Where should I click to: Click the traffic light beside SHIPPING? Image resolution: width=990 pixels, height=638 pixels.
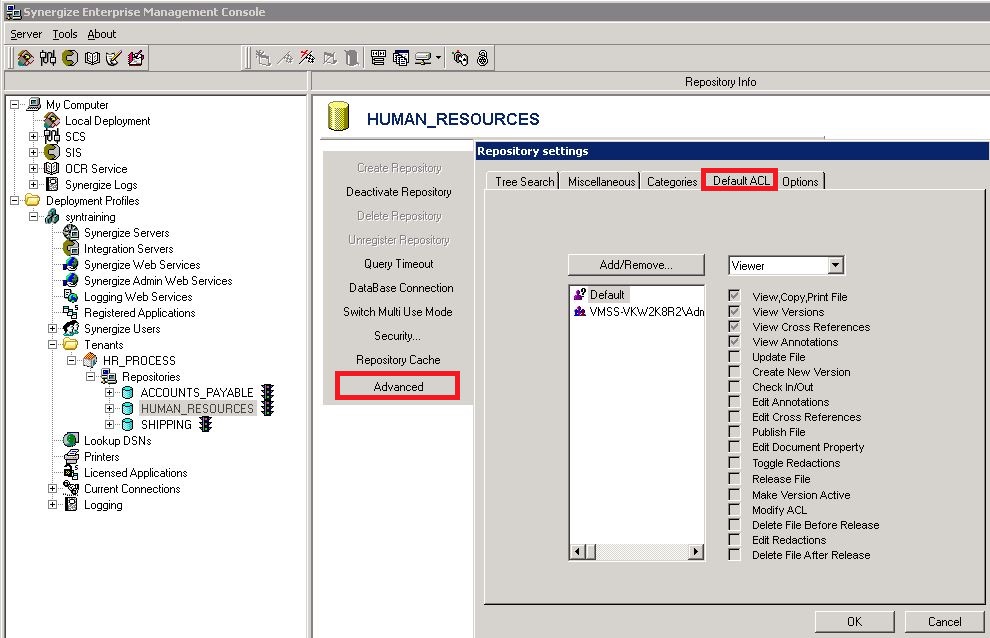coord(205,424)
